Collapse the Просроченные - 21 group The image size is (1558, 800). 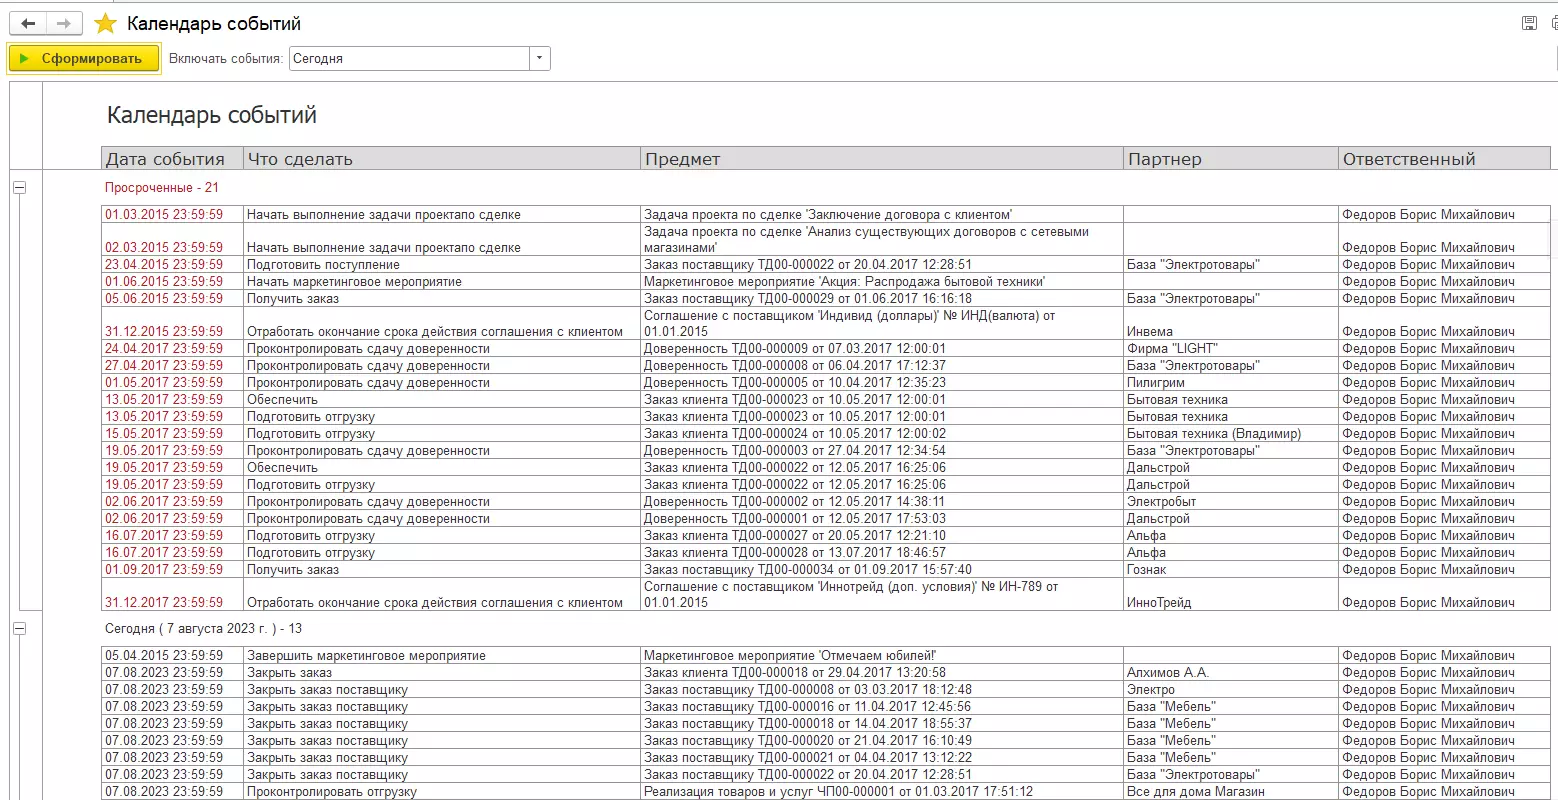(x=19, y=187)
